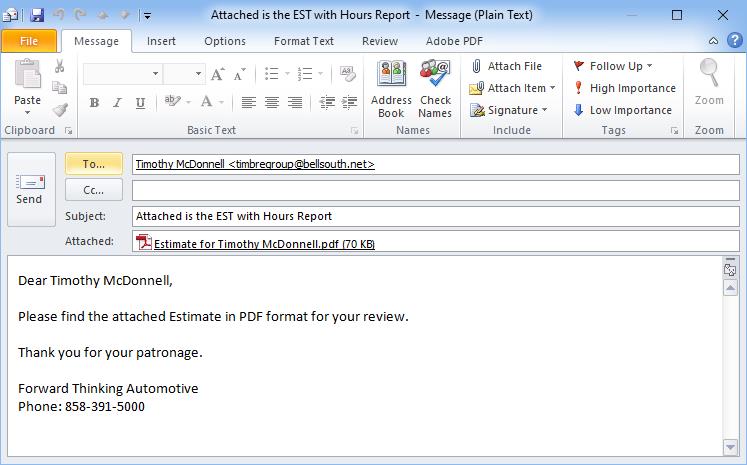Click into the Subject field
Image resolution: width=747 pixels, height=465 pixels.
pyautogui.click(x=435, y=216)
